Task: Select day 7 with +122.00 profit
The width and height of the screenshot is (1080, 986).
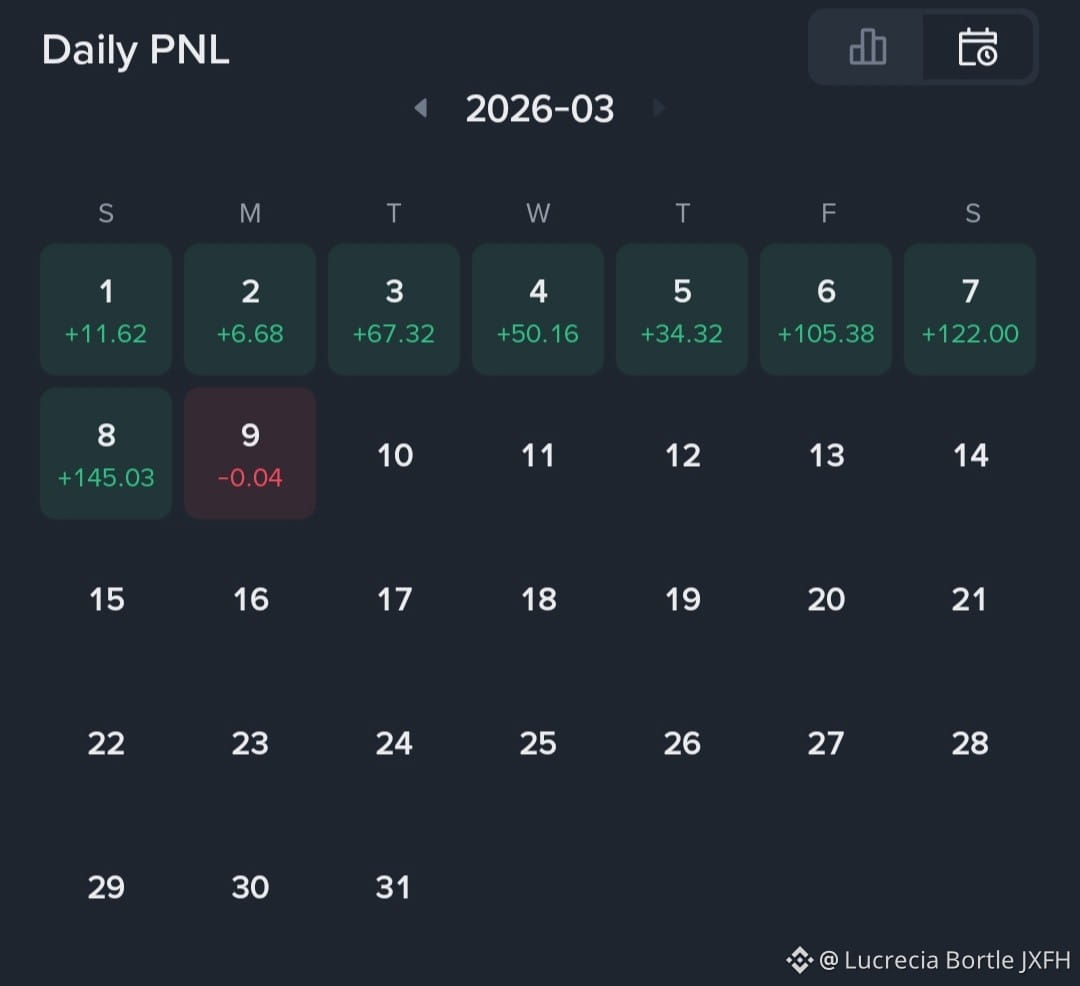Action: click(x=970, y=309)
